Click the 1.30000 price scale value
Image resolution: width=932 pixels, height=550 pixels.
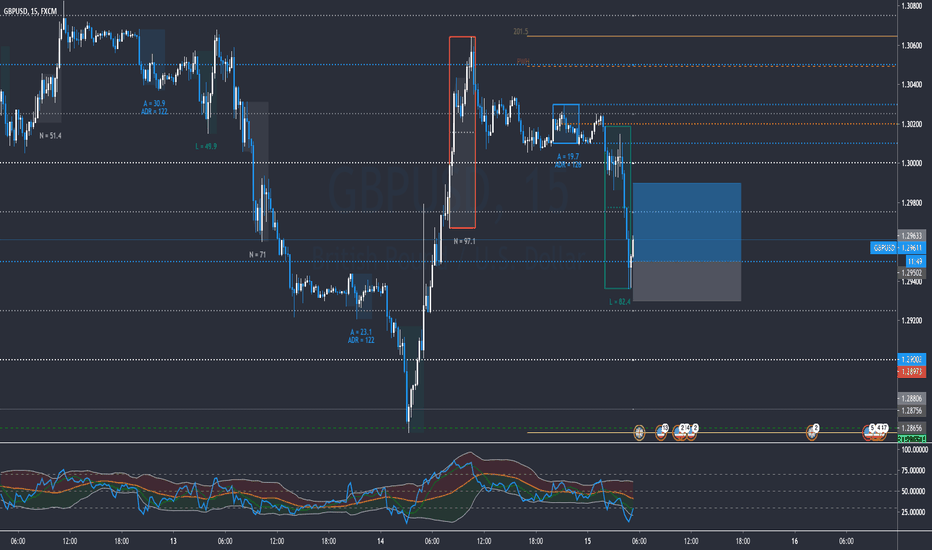(911, 164)
